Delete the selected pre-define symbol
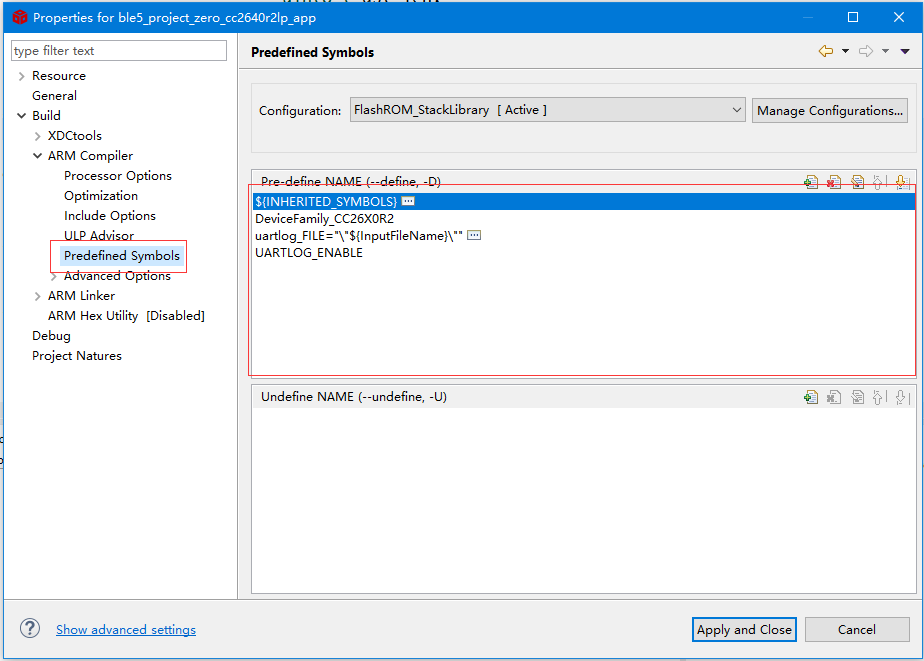The image size is (924, 661). coord(834,182)
